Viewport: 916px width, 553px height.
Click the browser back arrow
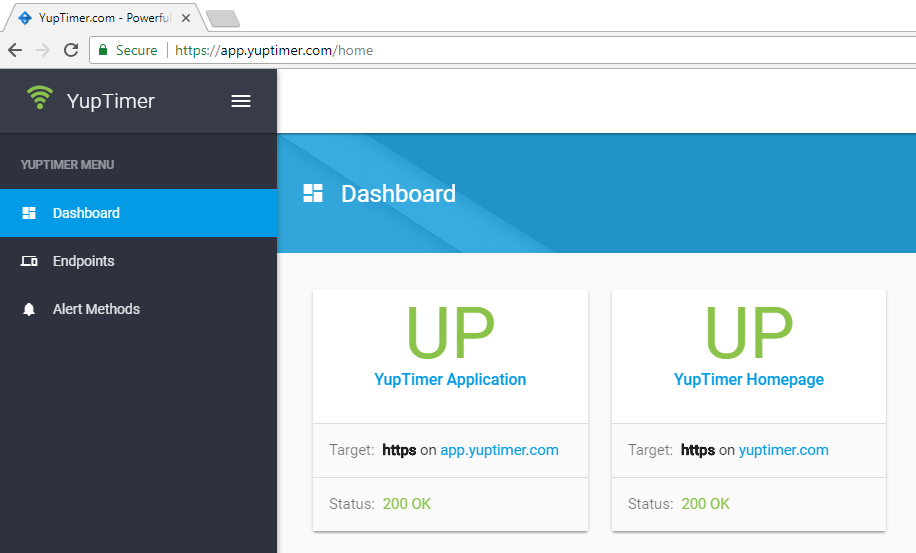(15, 50)
